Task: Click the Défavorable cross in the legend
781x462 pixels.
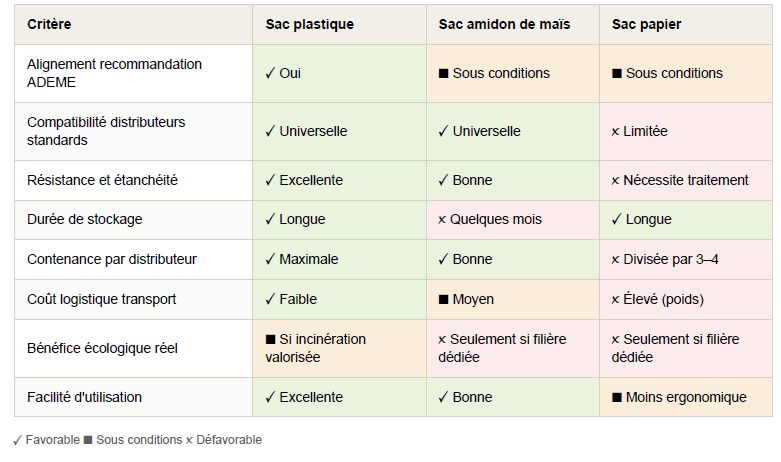Action: [189, 440]
